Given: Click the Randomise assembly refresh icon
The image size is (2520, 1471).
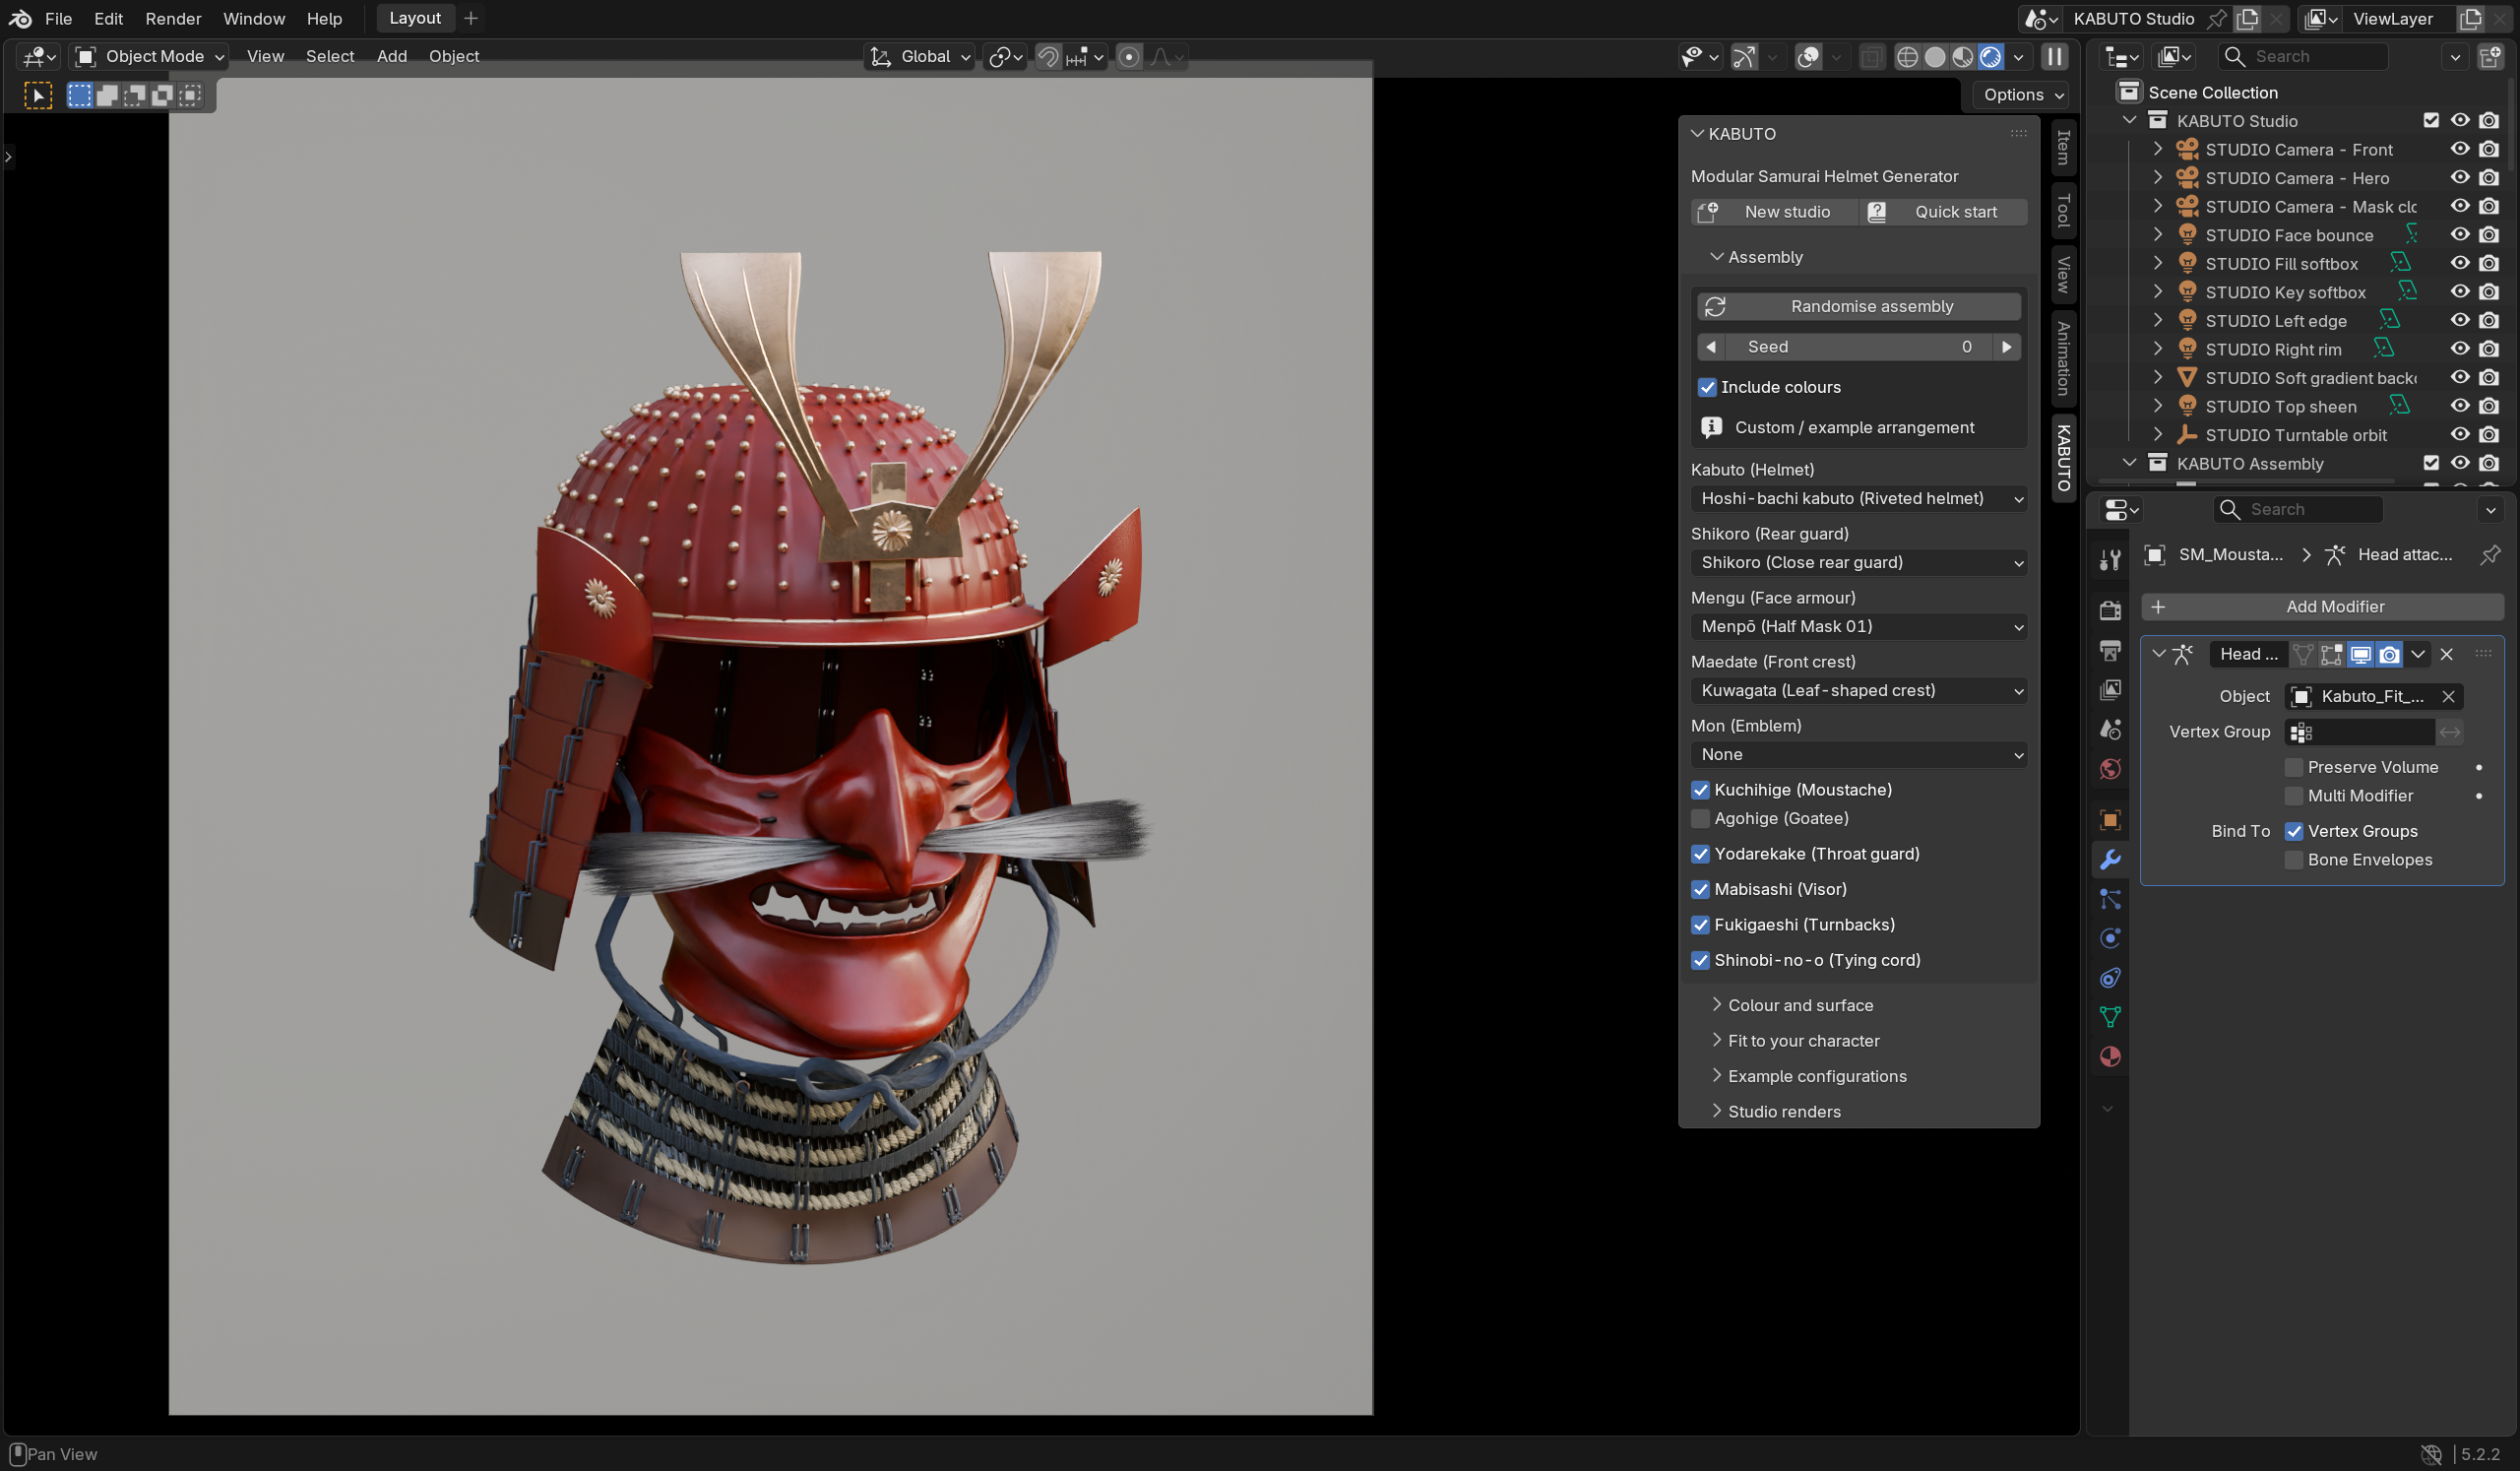Looking at the screenshot, I should coord(1715,306).
